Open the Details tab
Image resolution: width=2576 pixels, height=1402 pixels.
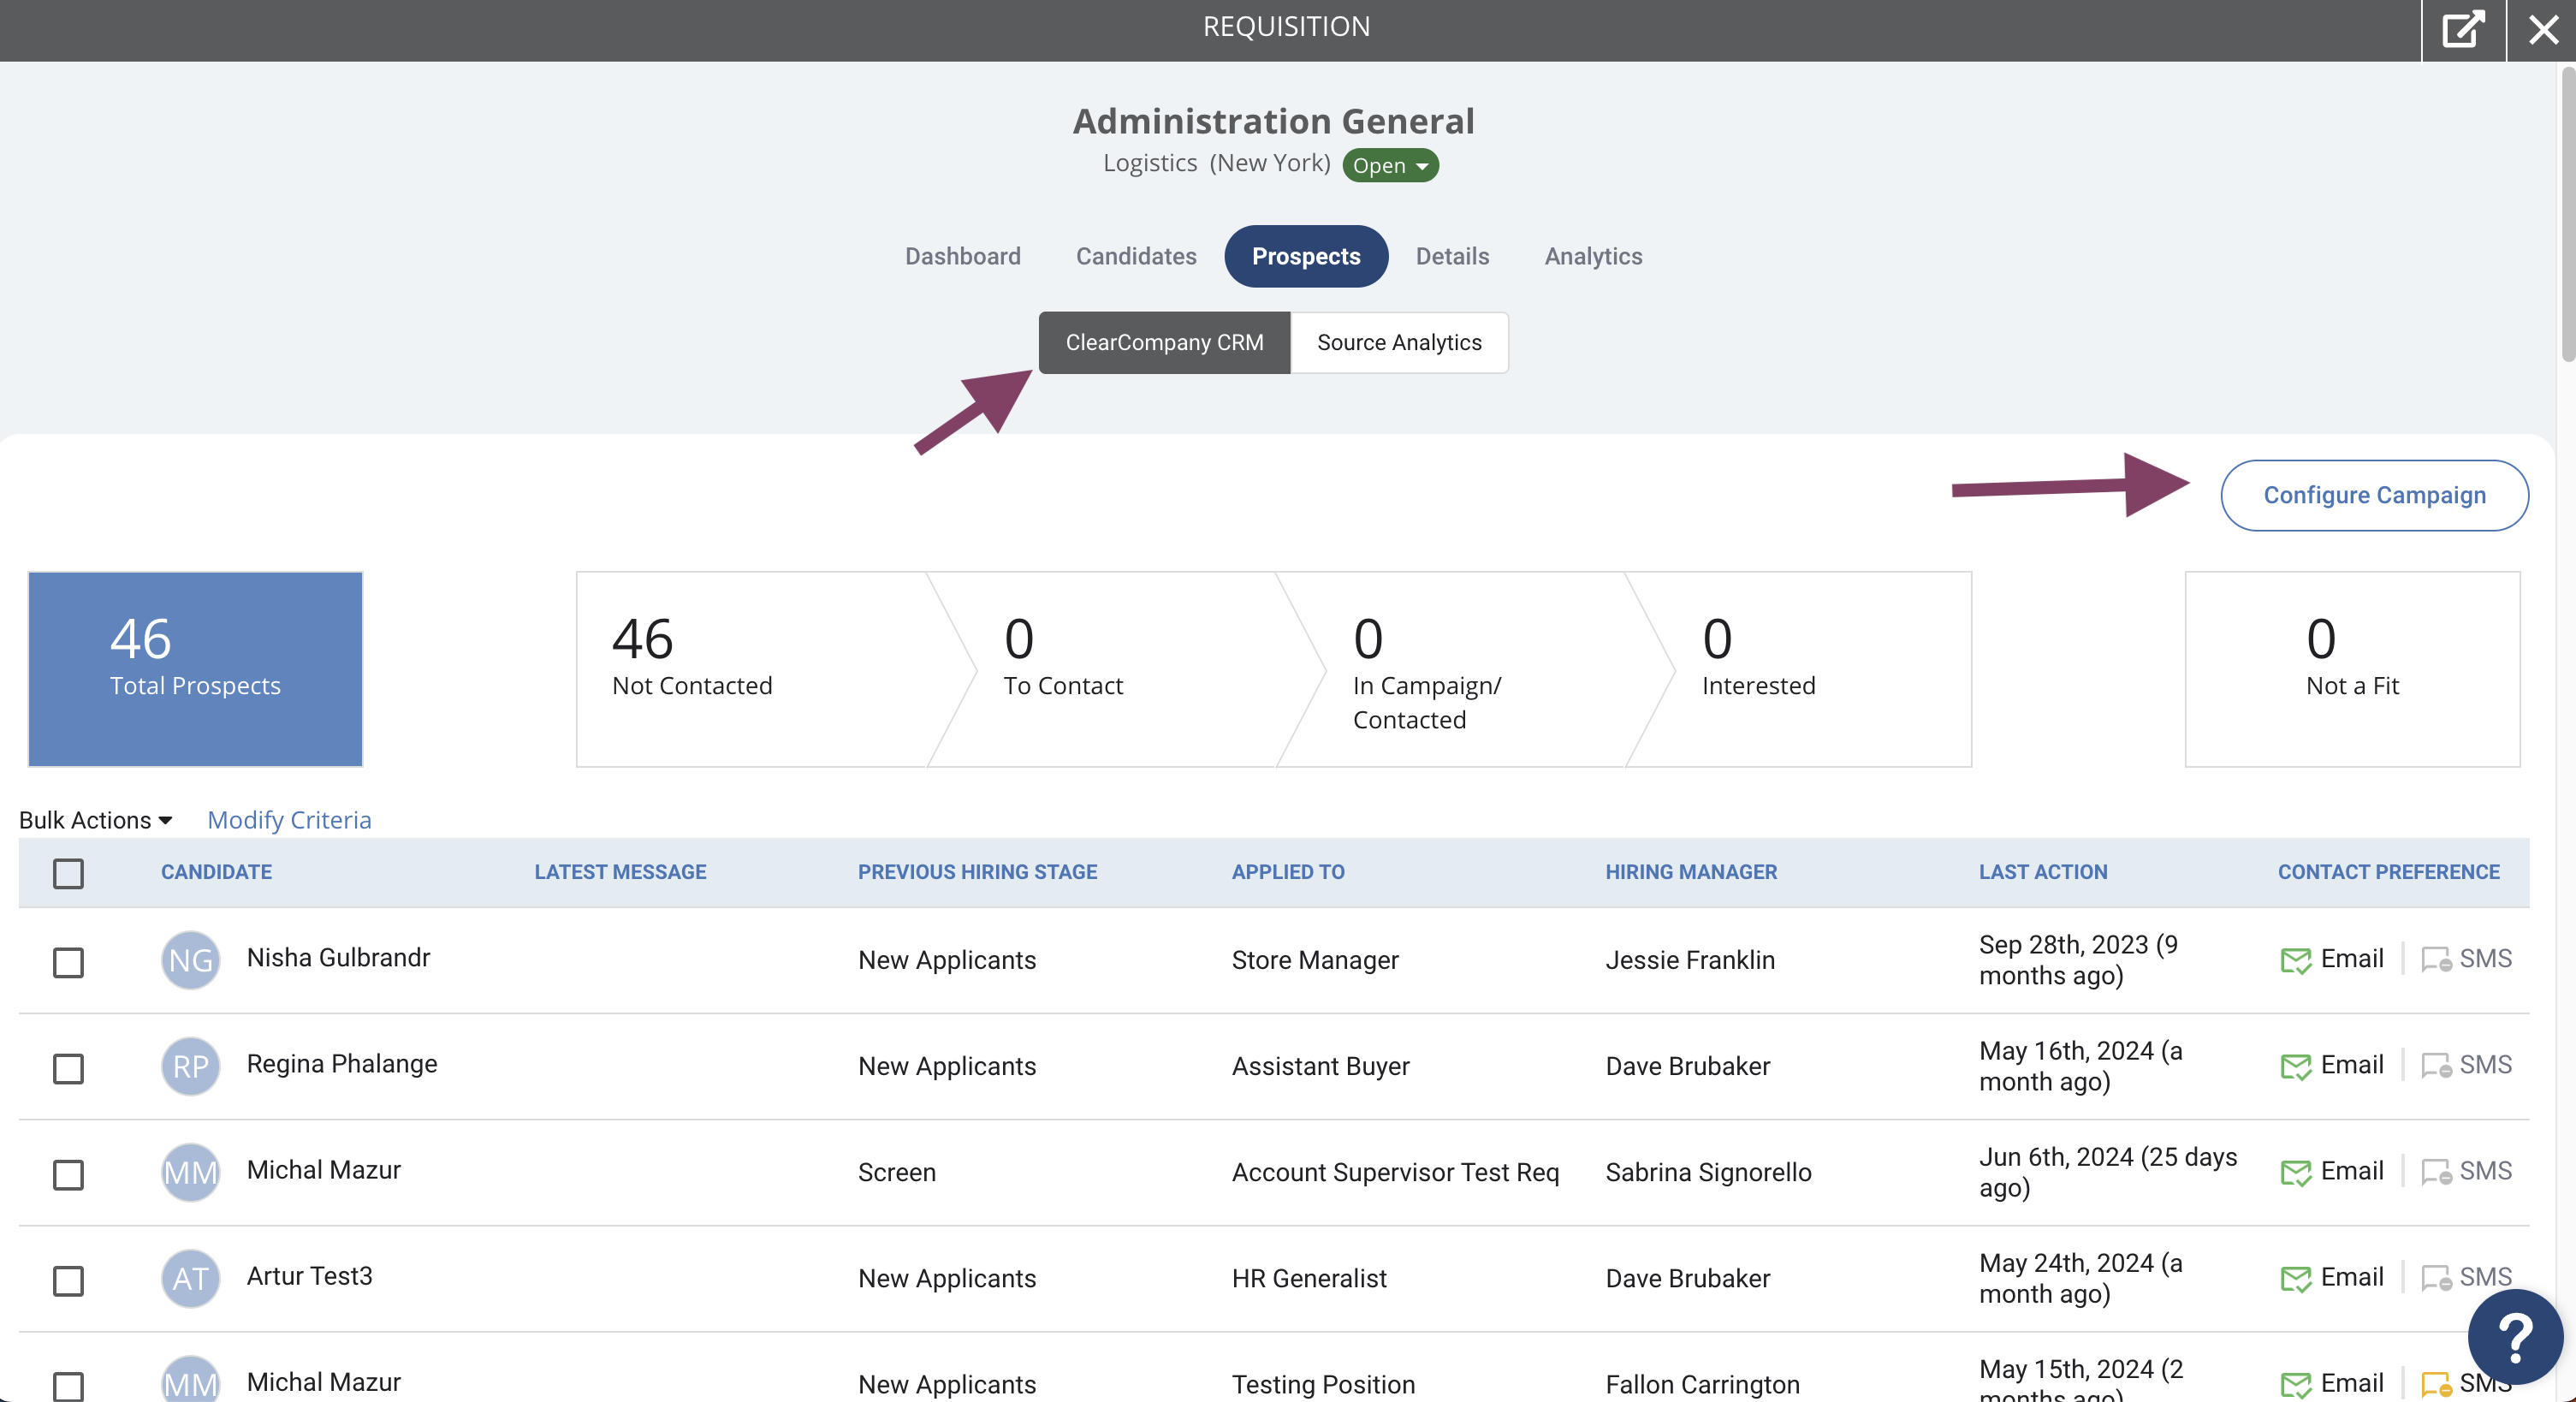pyautogui.click(x=1452, y=256)
